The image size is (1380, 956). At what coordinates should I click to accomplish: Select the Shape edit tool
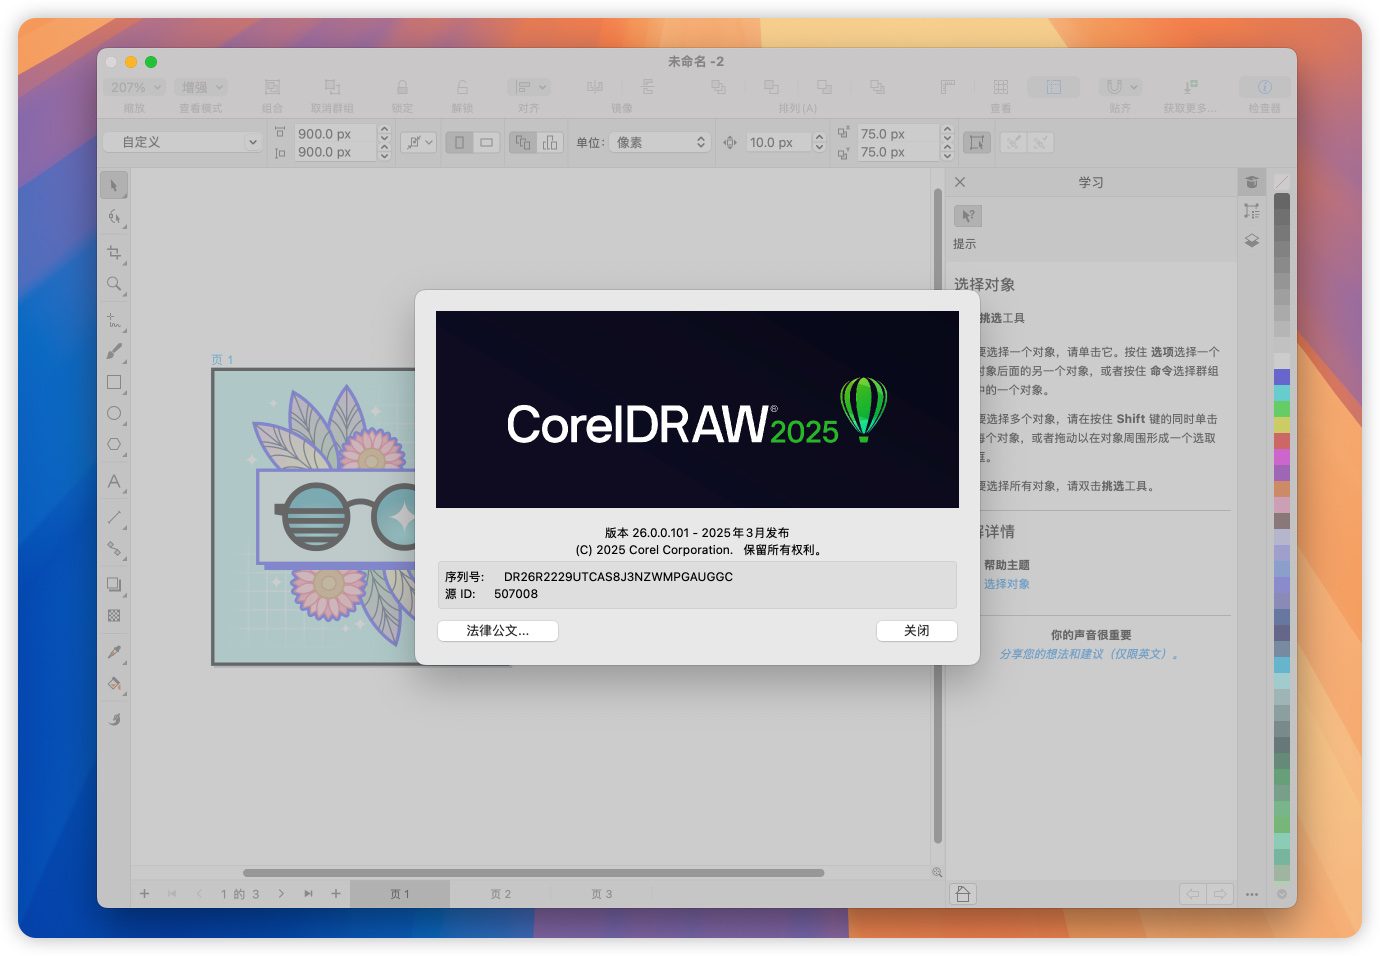[x=114, y=217]
